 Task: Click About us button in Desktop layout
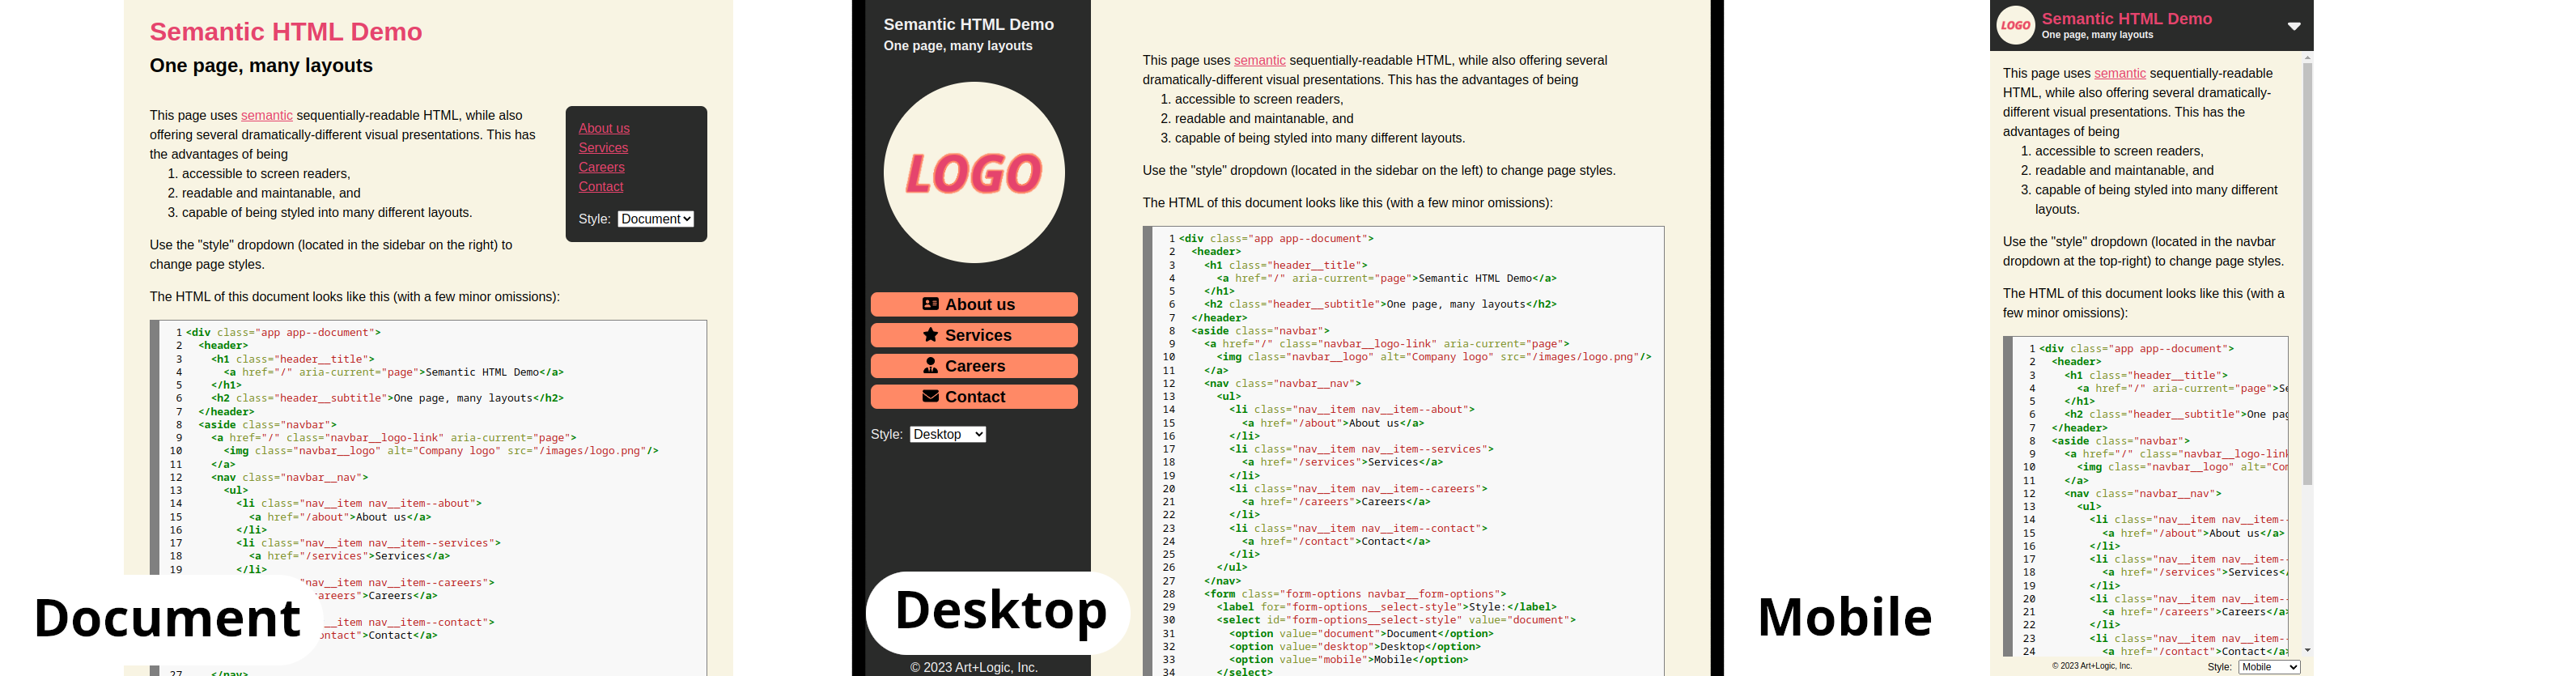click(974, 304)
